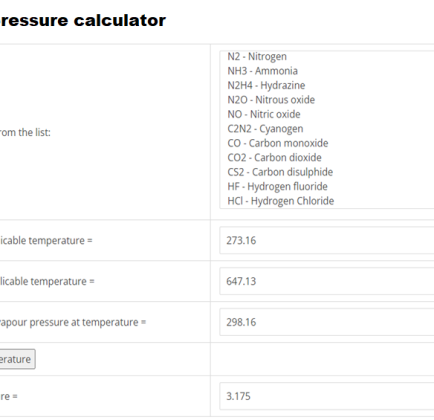Screen dimensions: 434x420
Task: Click the 'vapour pressure at temperature =' label
Action: 73,322
